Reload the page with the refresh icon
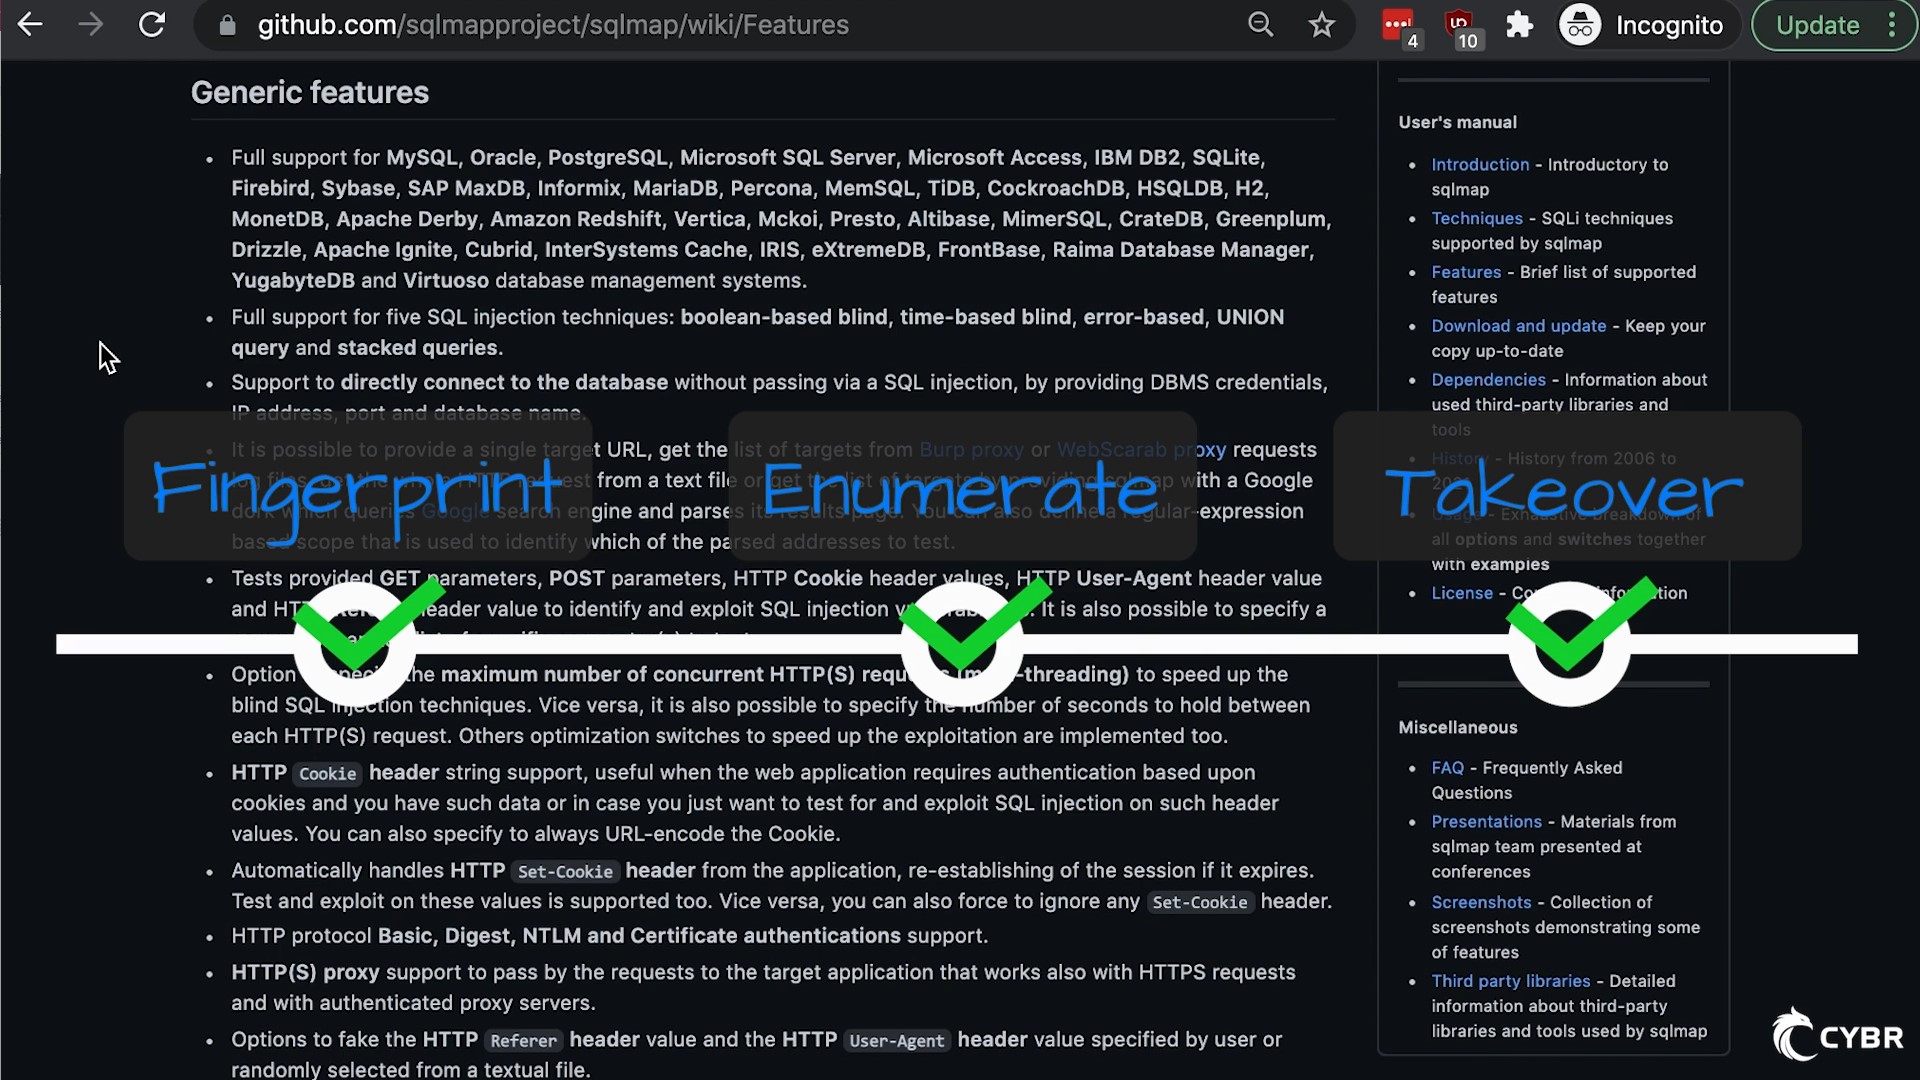This screenshot has width=1920, height=1080. [152, 25]
